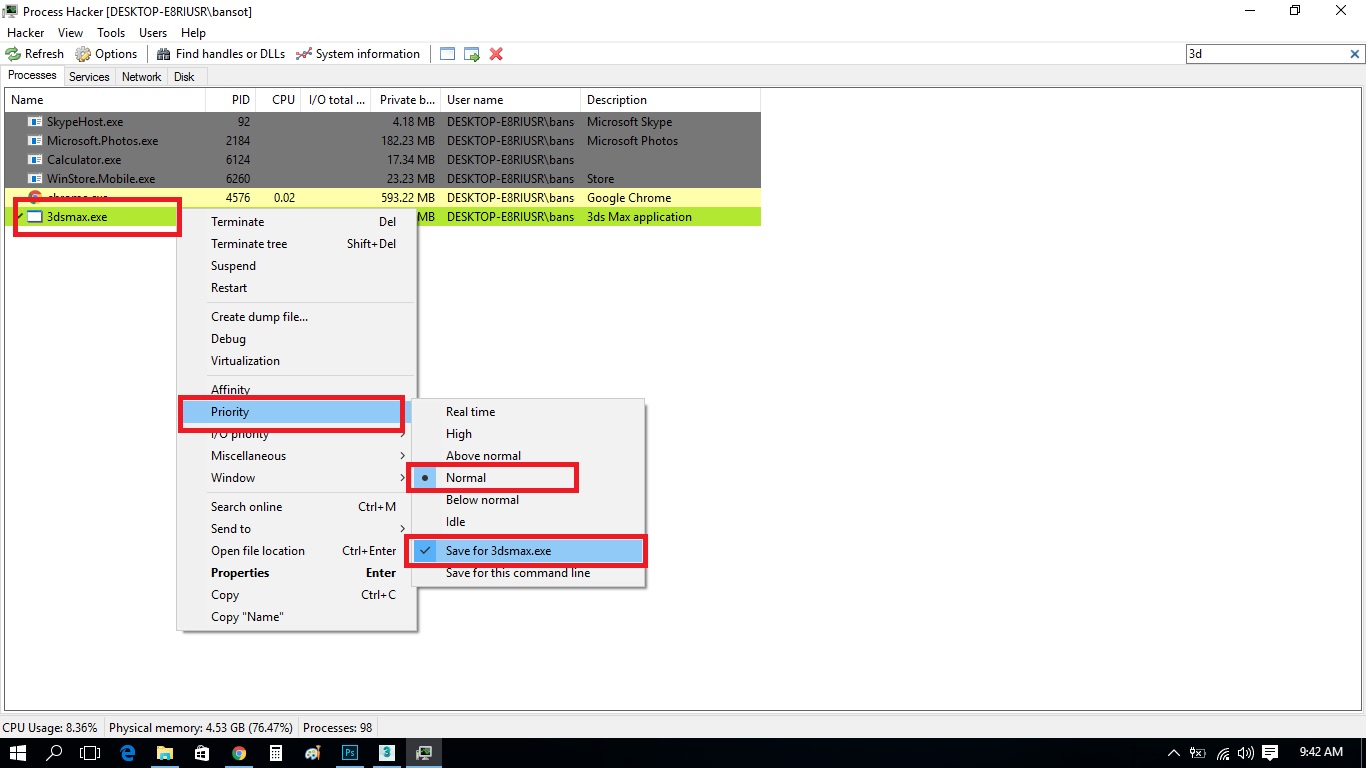Collapse the 3dsmax.exe tree node
Screen dimensions: 1366x768
[19, 217]
